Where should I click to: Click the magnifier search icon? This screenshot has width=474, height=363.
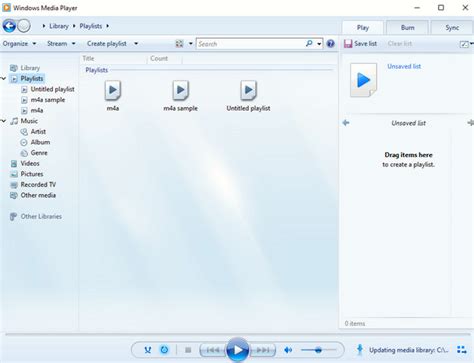(309, 44)
